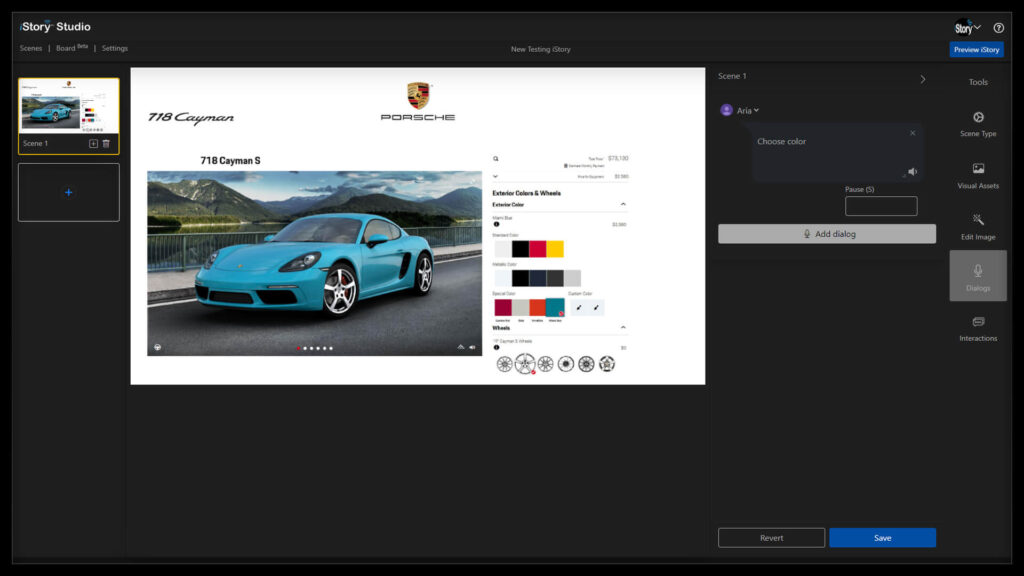The image size is (1024, 576).
Task: Click the Revert button
Action: coord(771,538)
